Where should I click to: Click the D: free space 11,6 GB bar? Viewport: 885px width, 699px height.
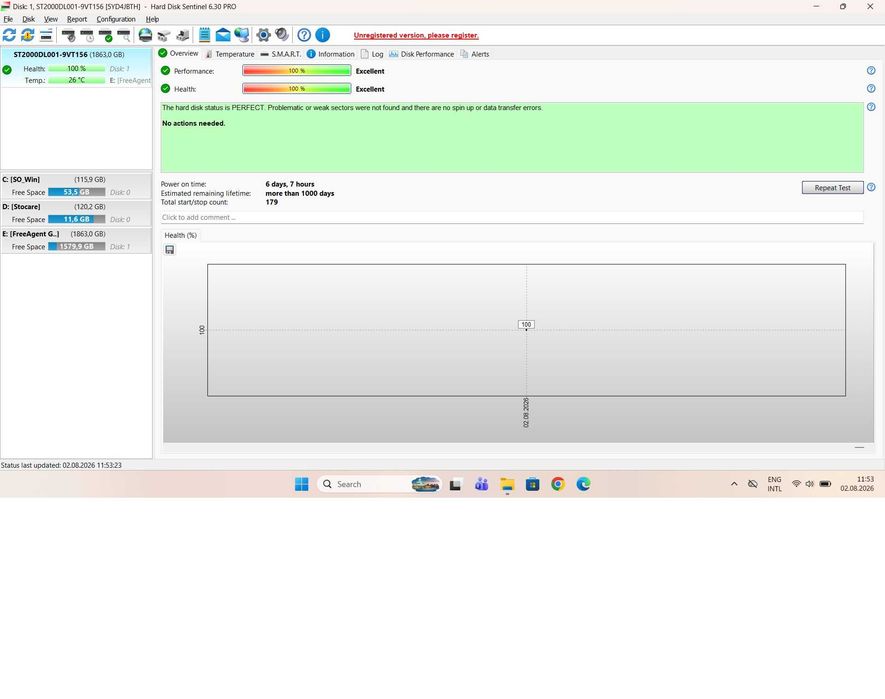pos(77,219)
